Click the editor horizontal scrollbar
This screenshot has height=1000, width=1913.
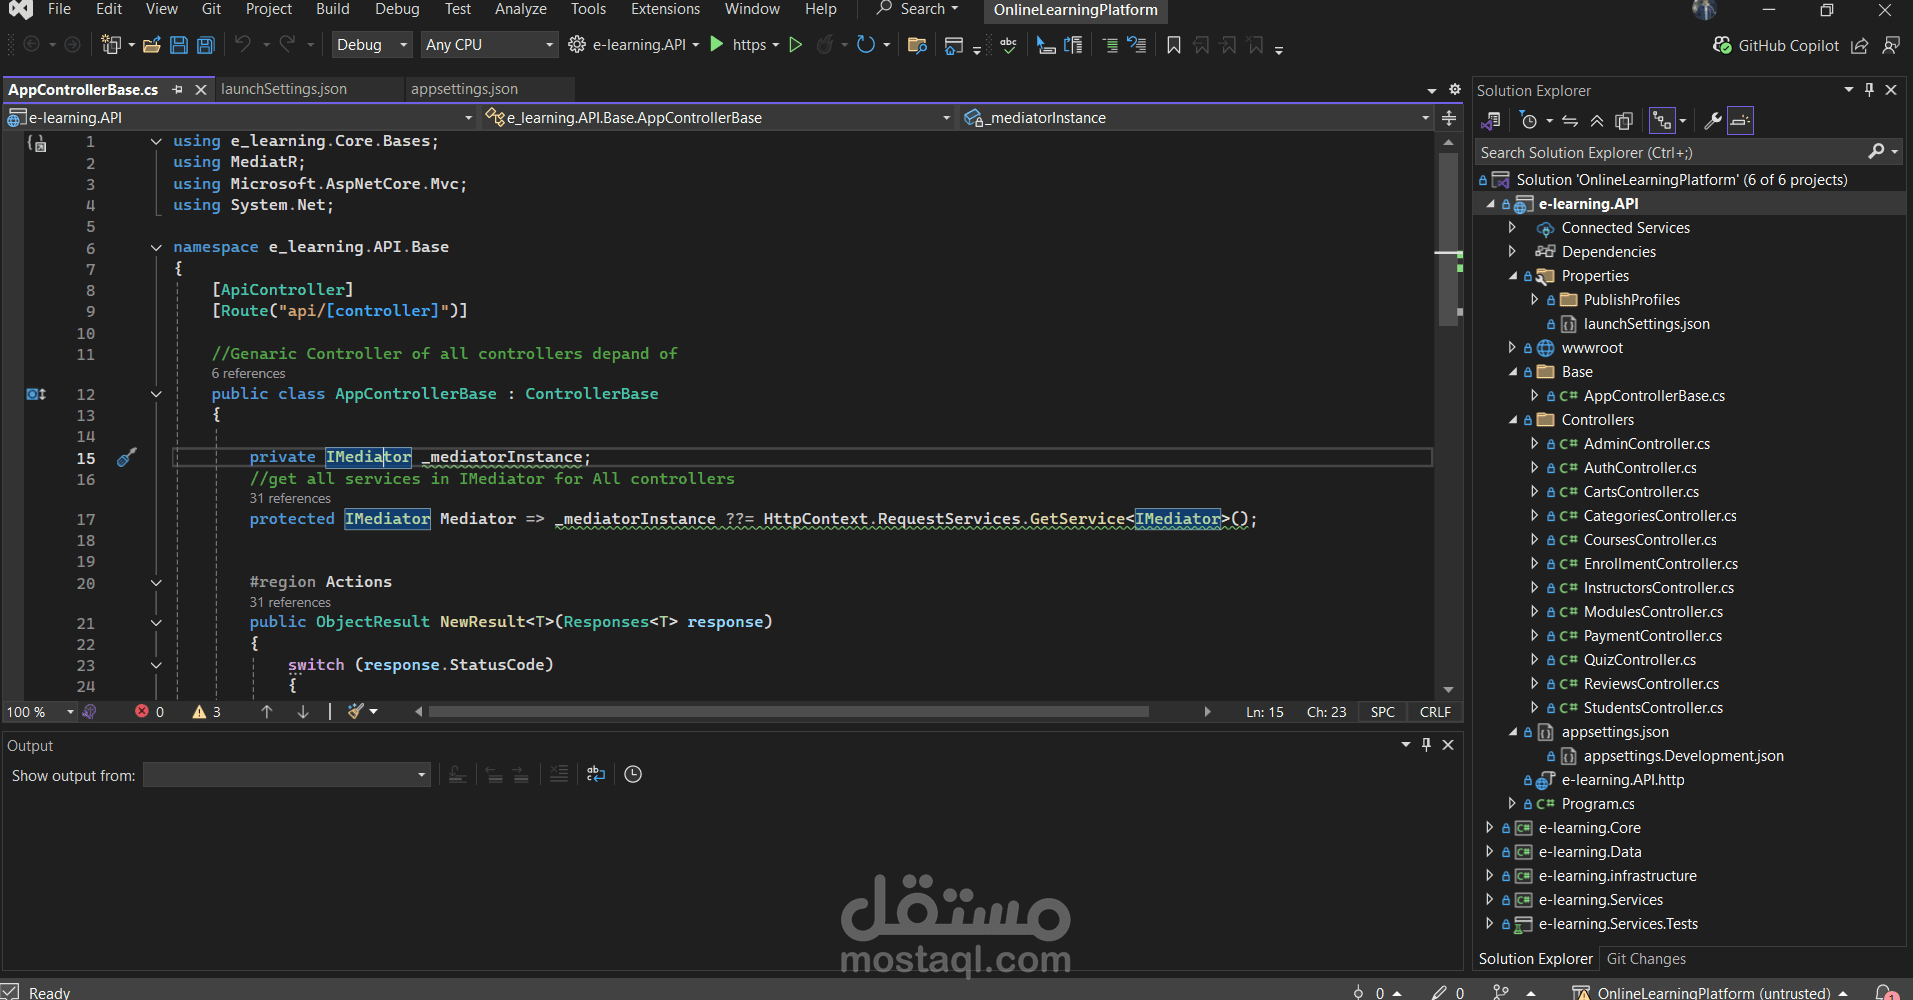pyautogui.click(x=789, y=712)
